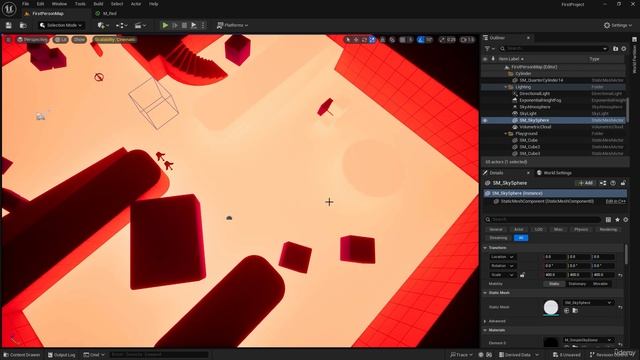Toggle the Scale ratio lock icon
The image size is (640, 360).
522,275
